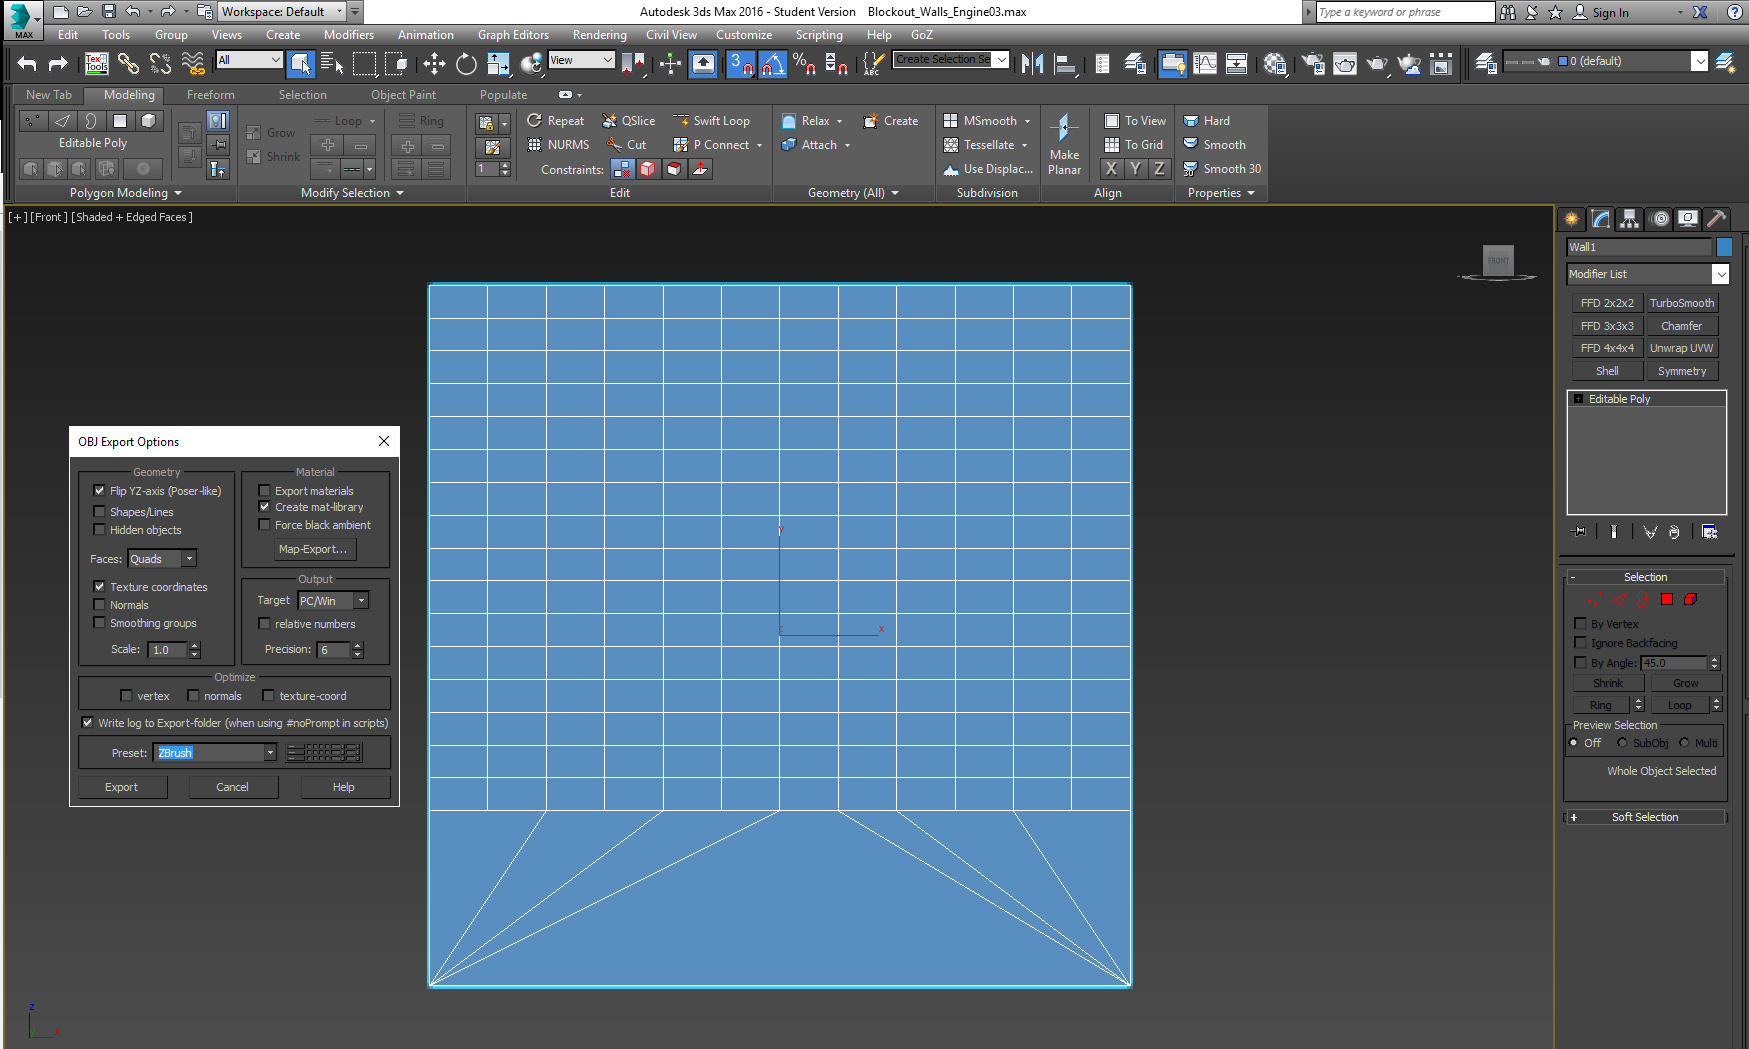Open the Create command panel tab

pos(1572,219)
